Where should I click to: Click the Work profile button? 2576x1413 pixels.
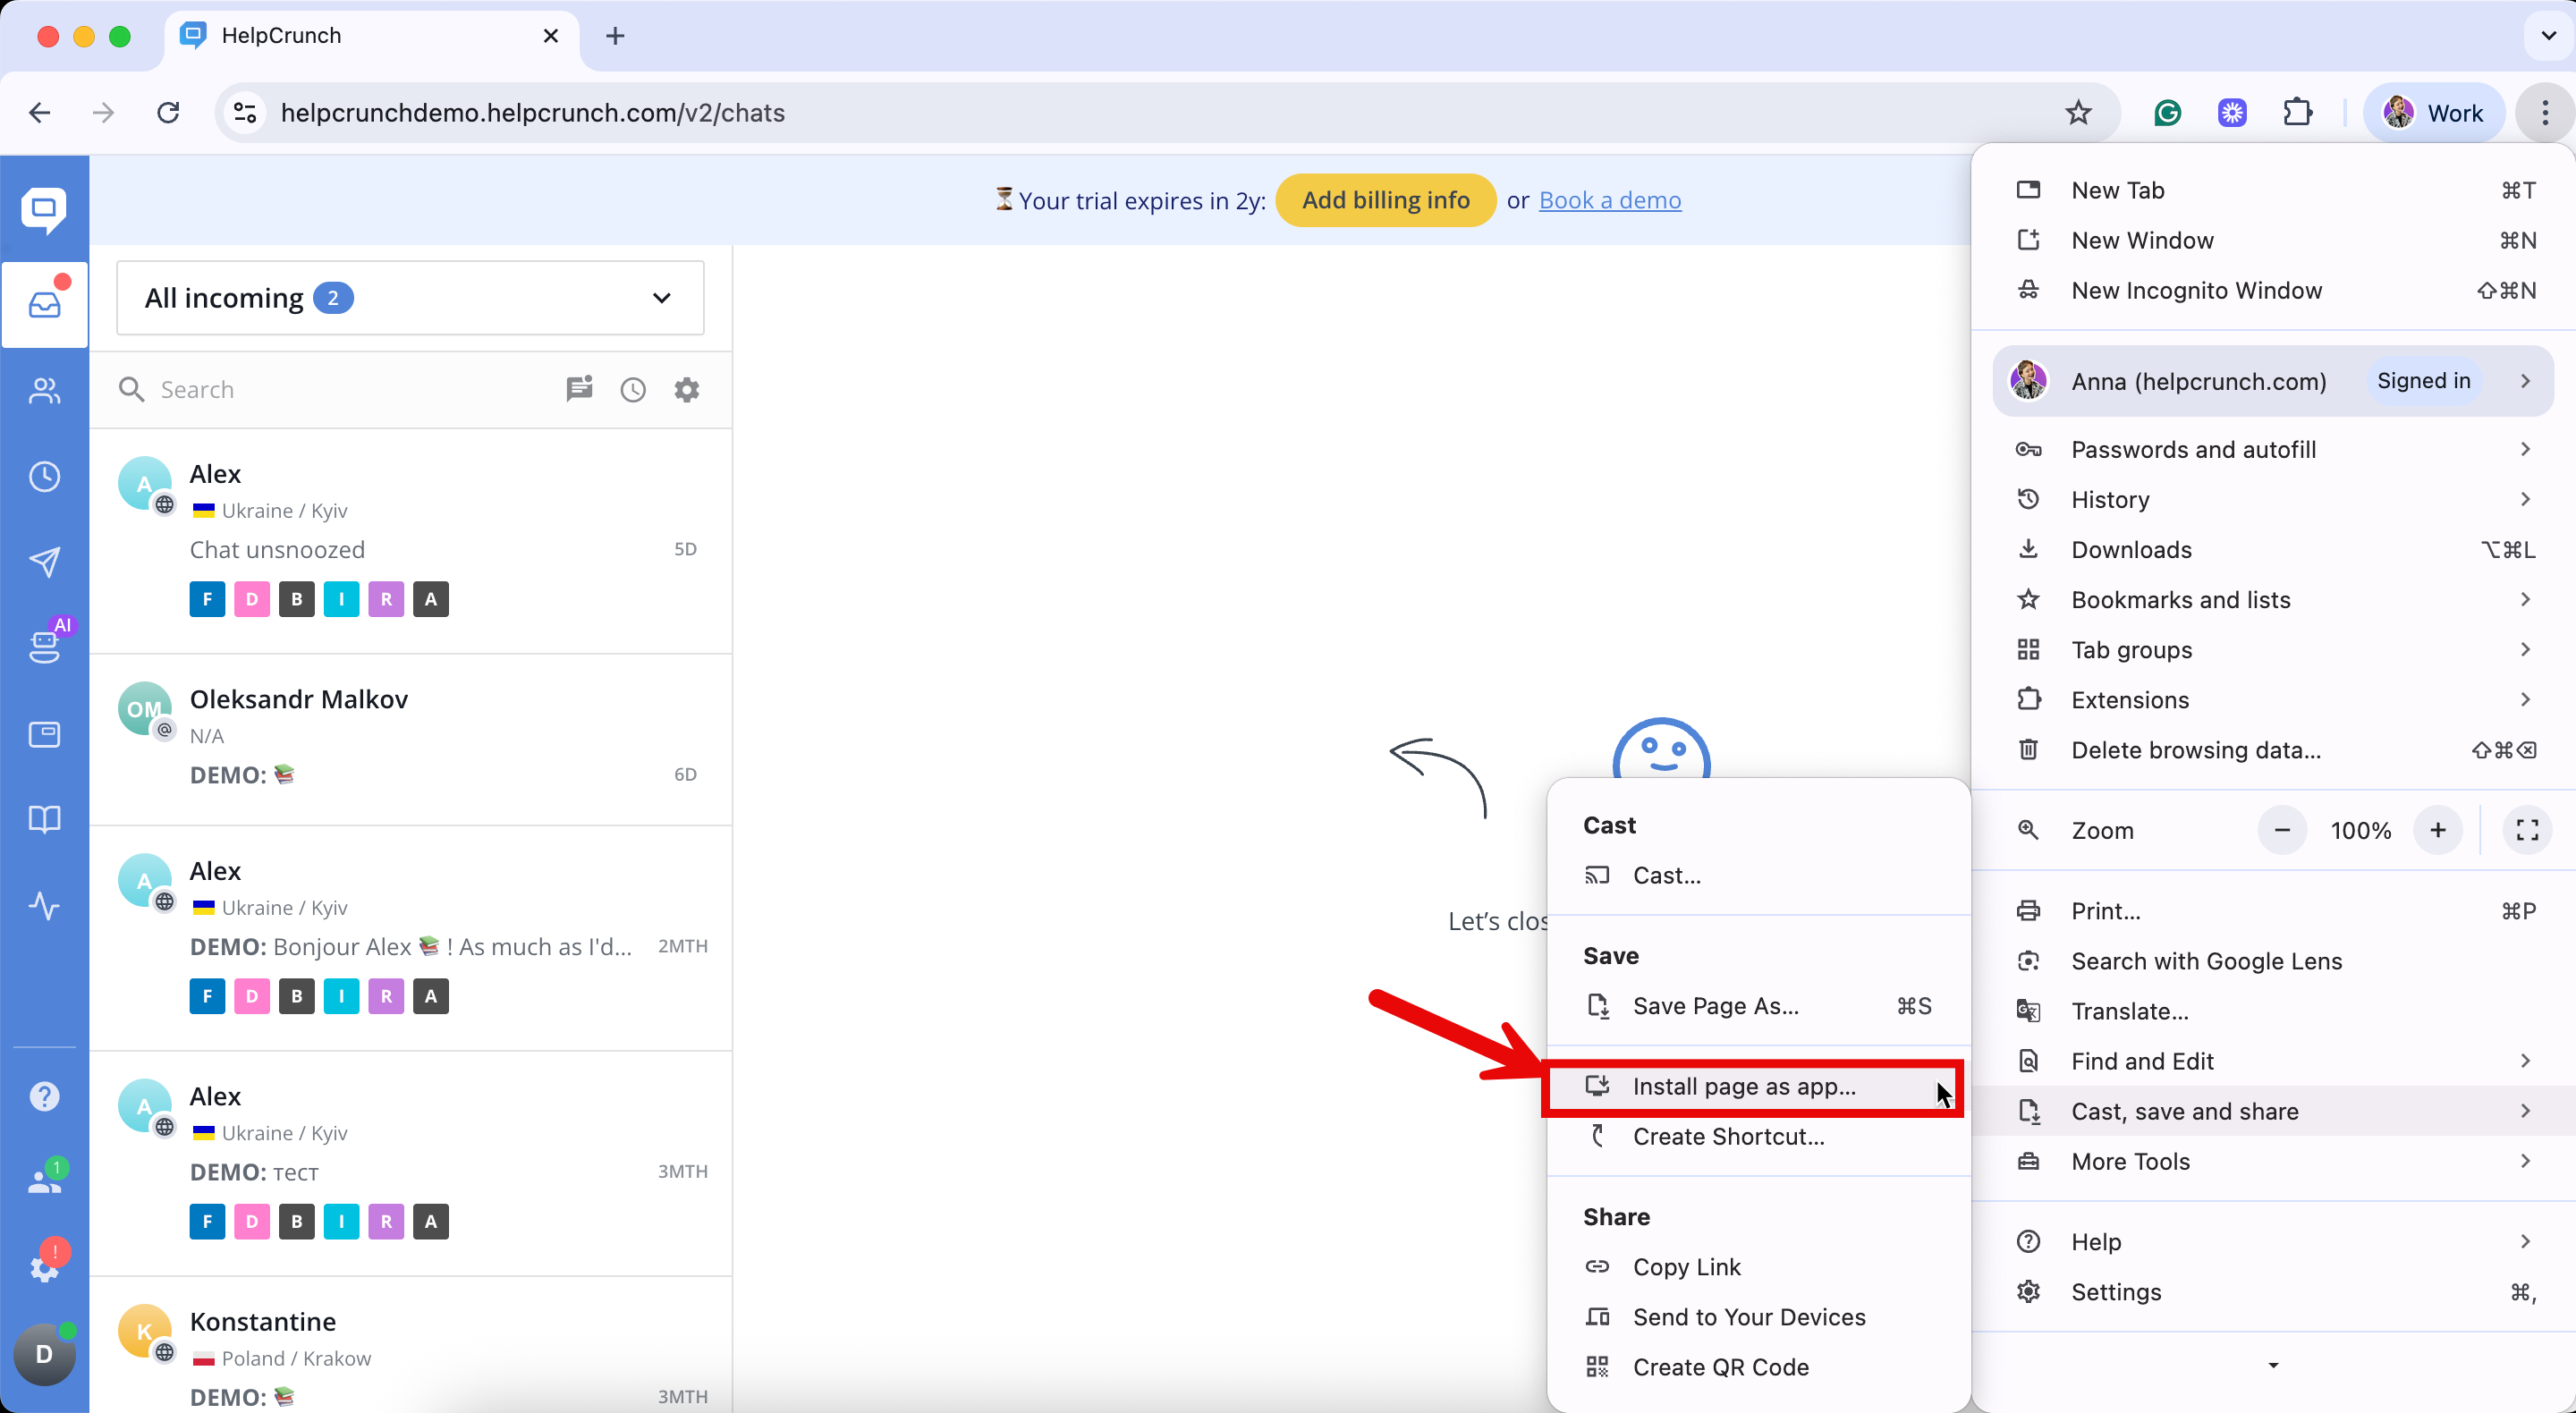pos(2433,113)
